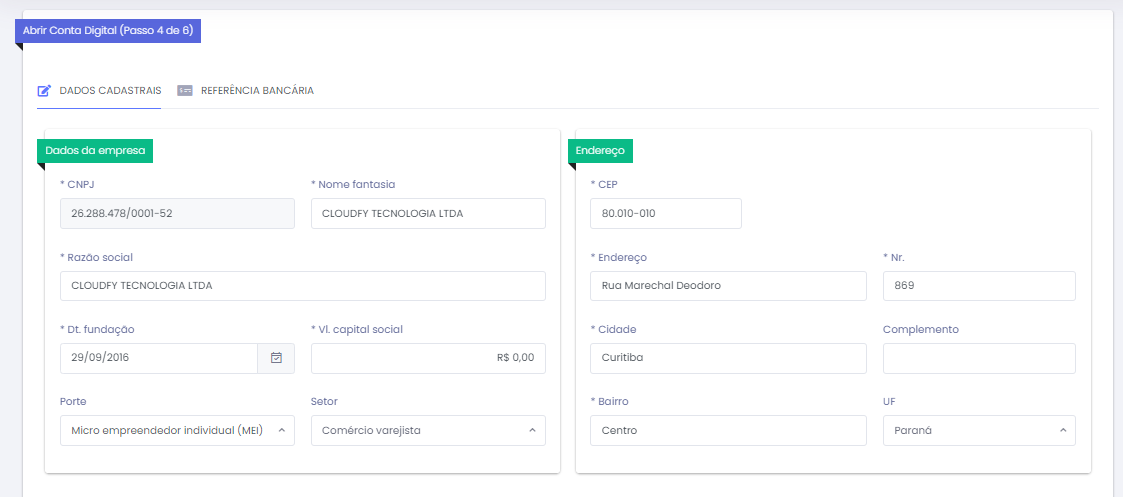Click the Nr. address number field
The width and height of the screenshot is (1123, 497).
979,286
